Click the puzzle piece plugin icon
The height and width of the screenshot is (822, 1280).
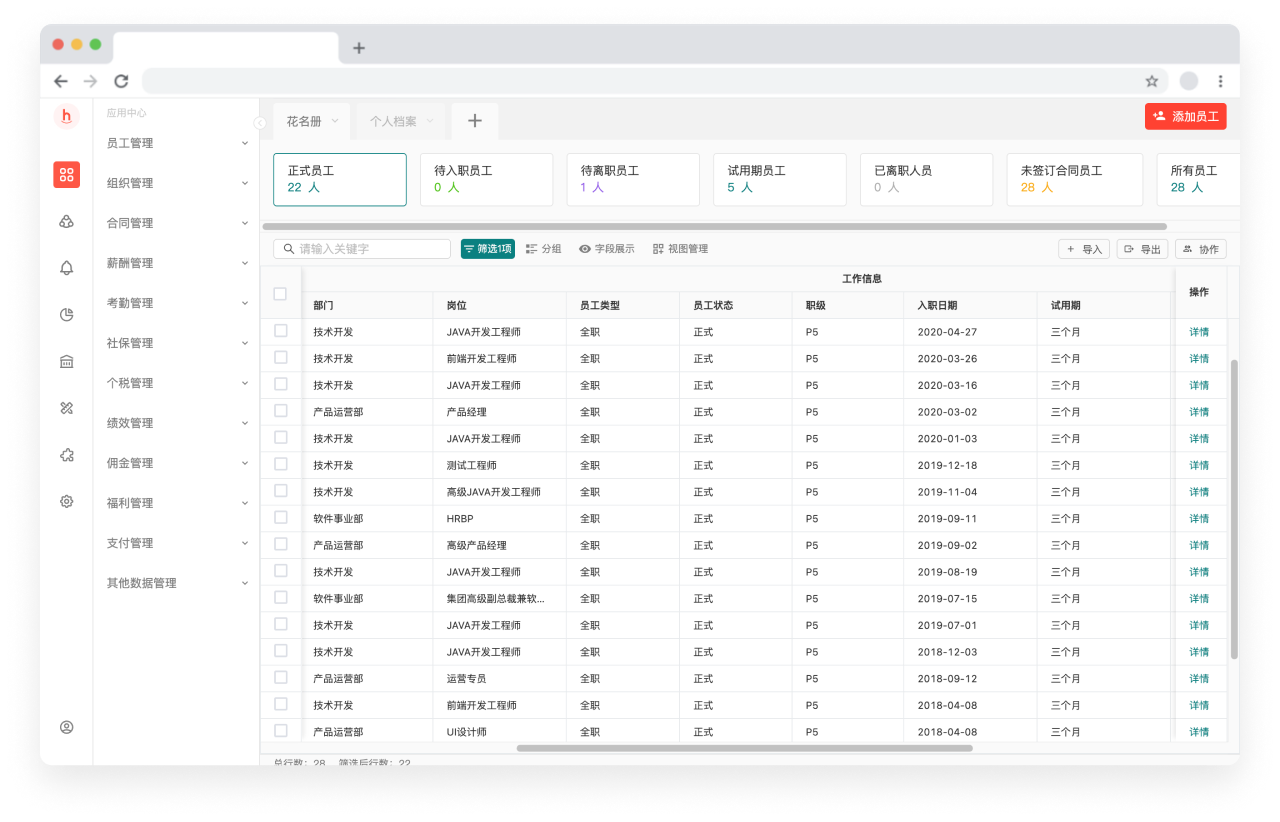67,455
